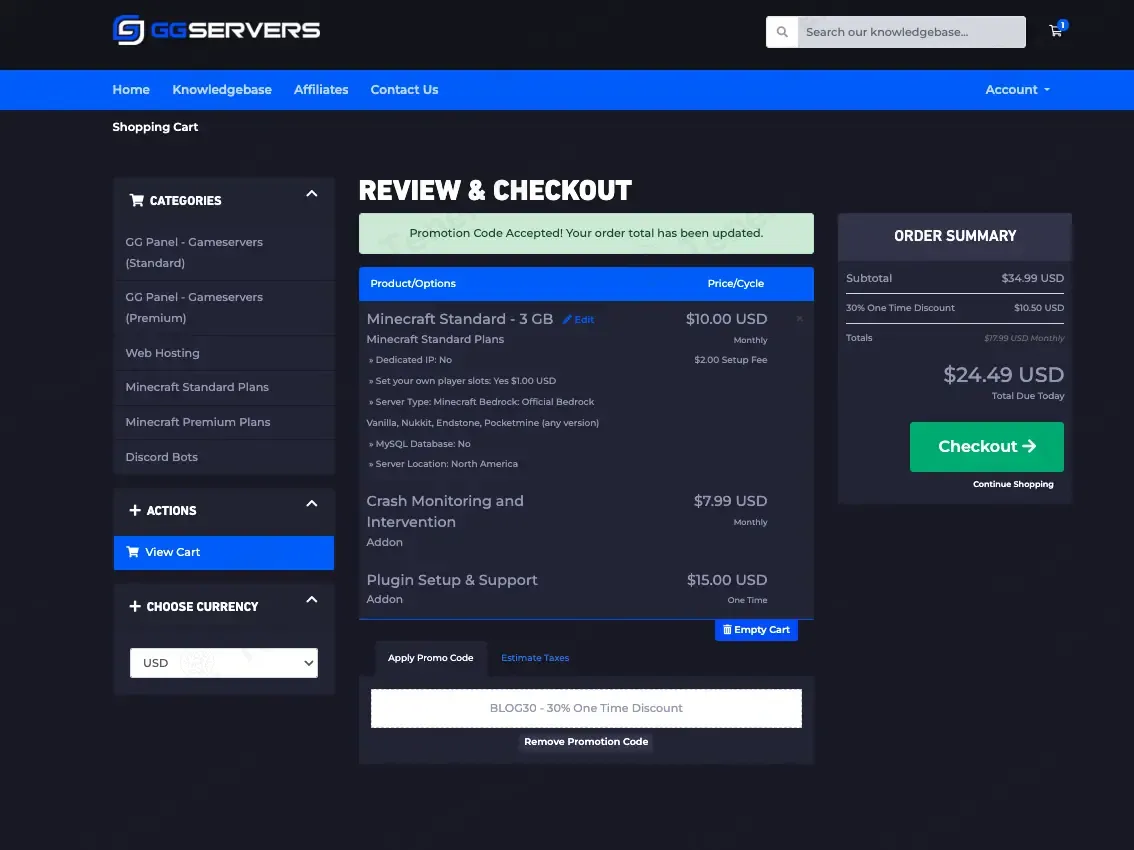Open the Affiliates menu item
Screen dimensions: 1134x850
[321, 90]
